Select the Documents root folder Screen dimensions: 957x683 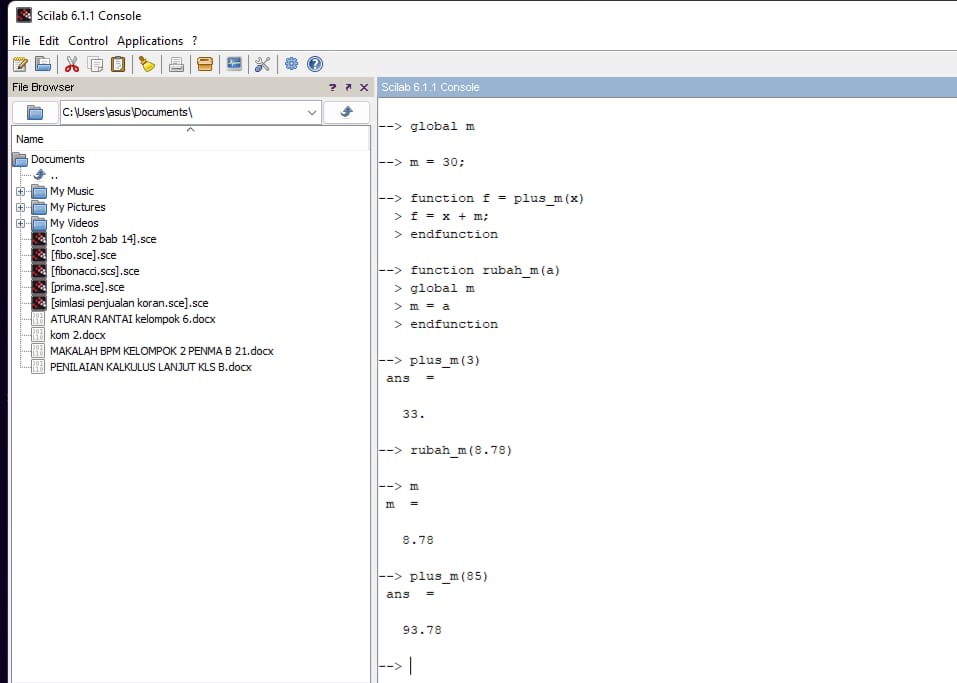[x=57, y=159]
